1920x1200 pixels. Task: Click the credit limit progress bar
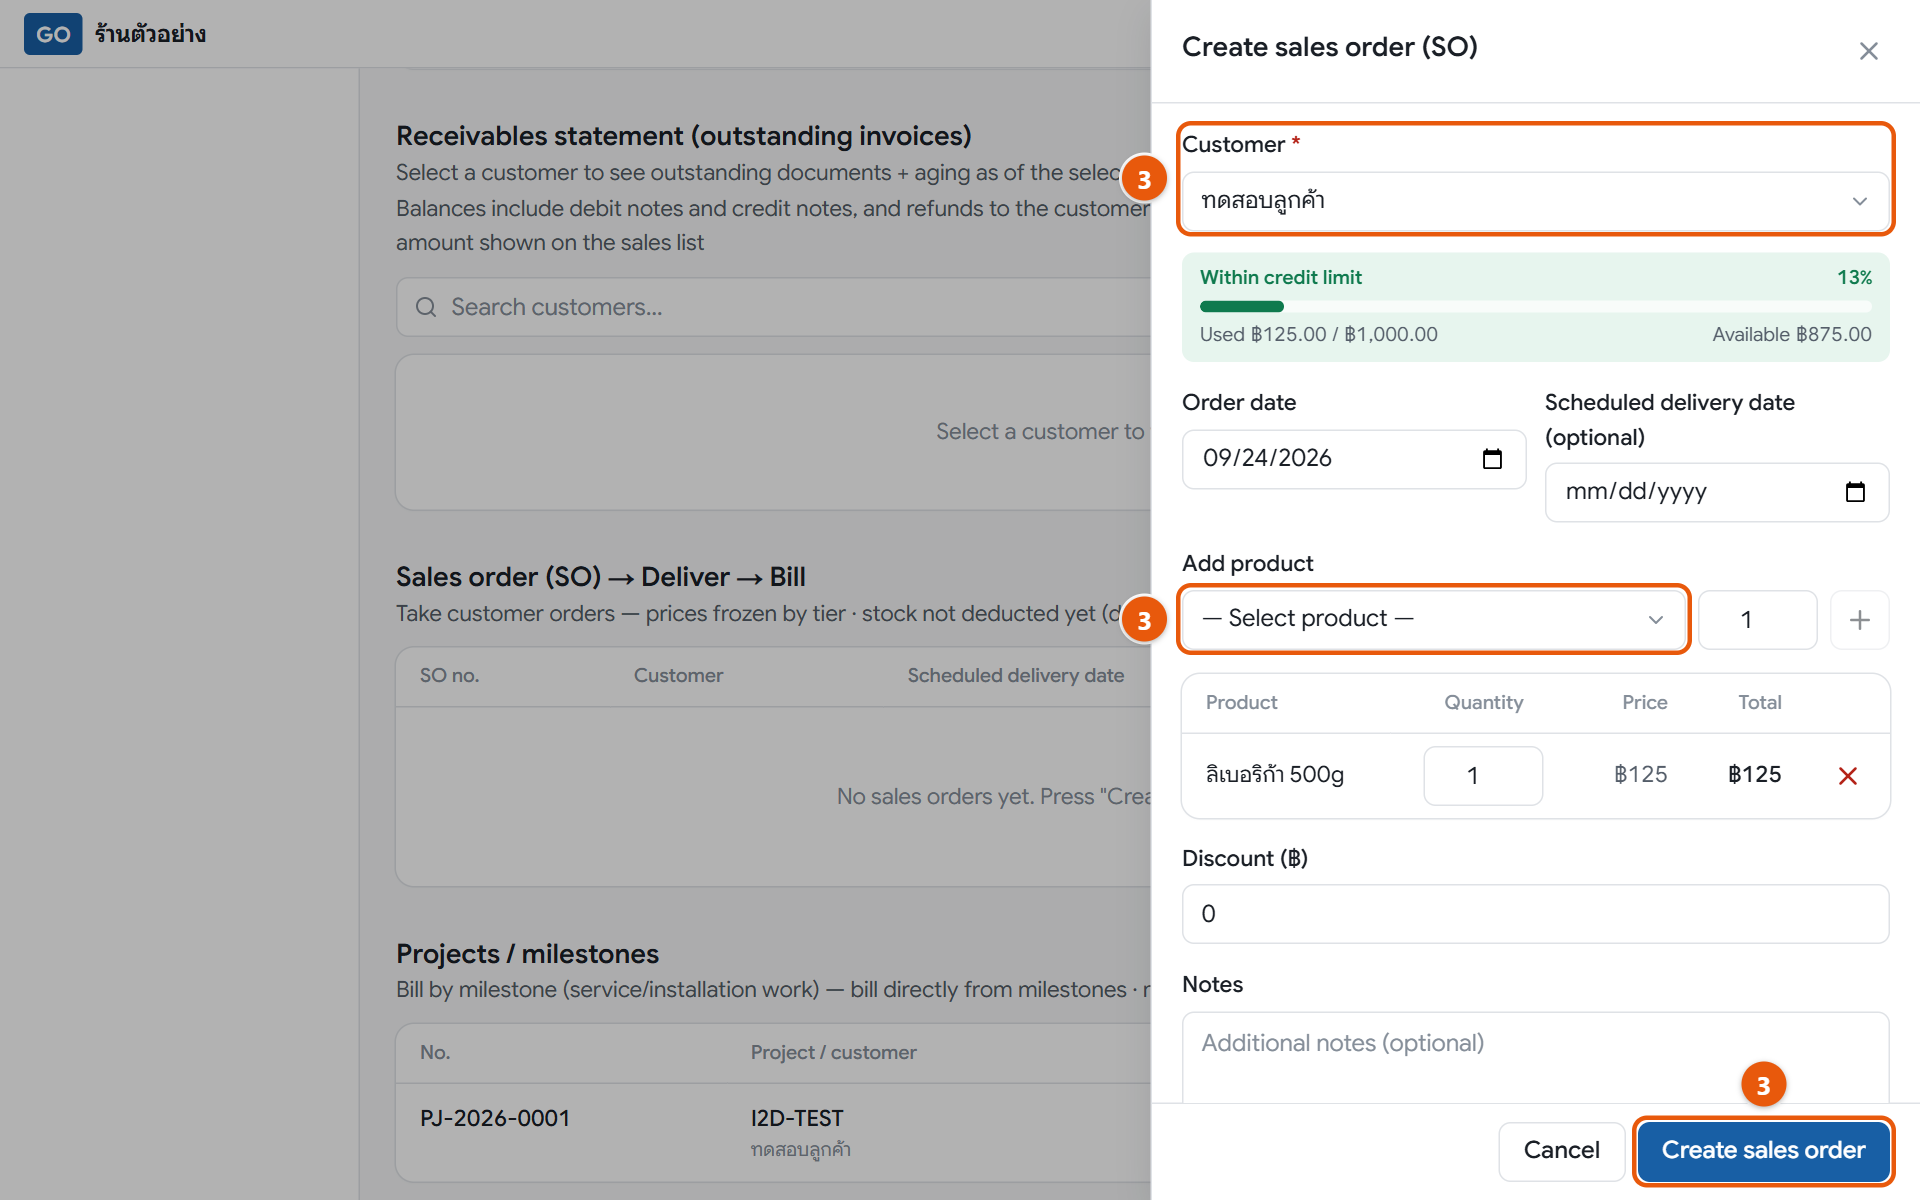[1535, 306]
